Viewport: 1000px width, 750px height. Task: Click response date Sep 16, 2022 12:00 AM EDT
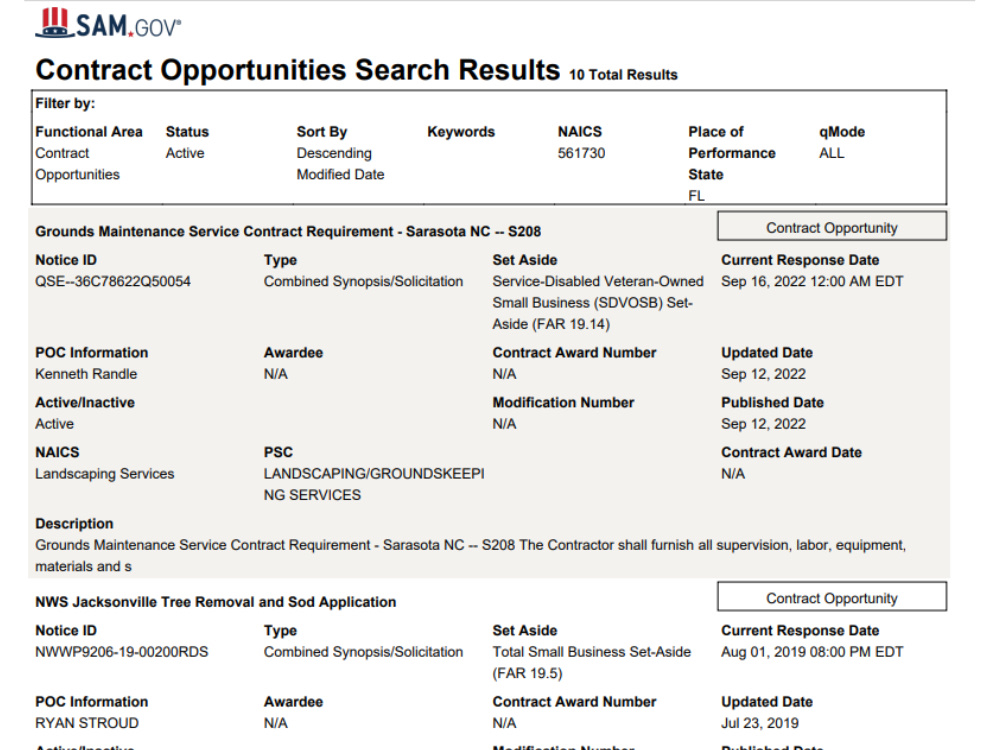tap(812, 281)
